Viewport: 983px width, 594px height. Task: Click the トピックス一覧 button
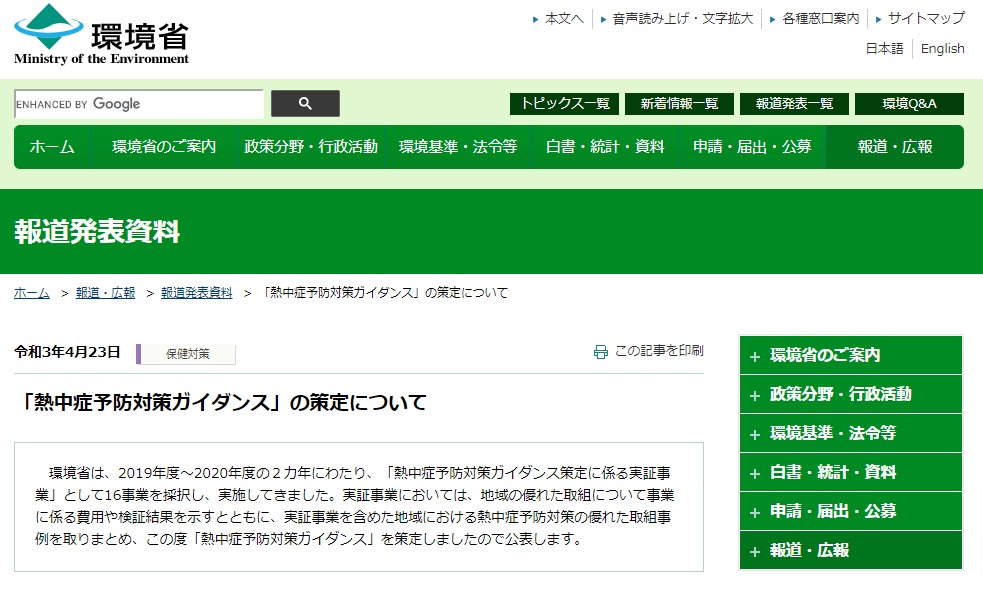pyautogui.click(x=565, y=104)
